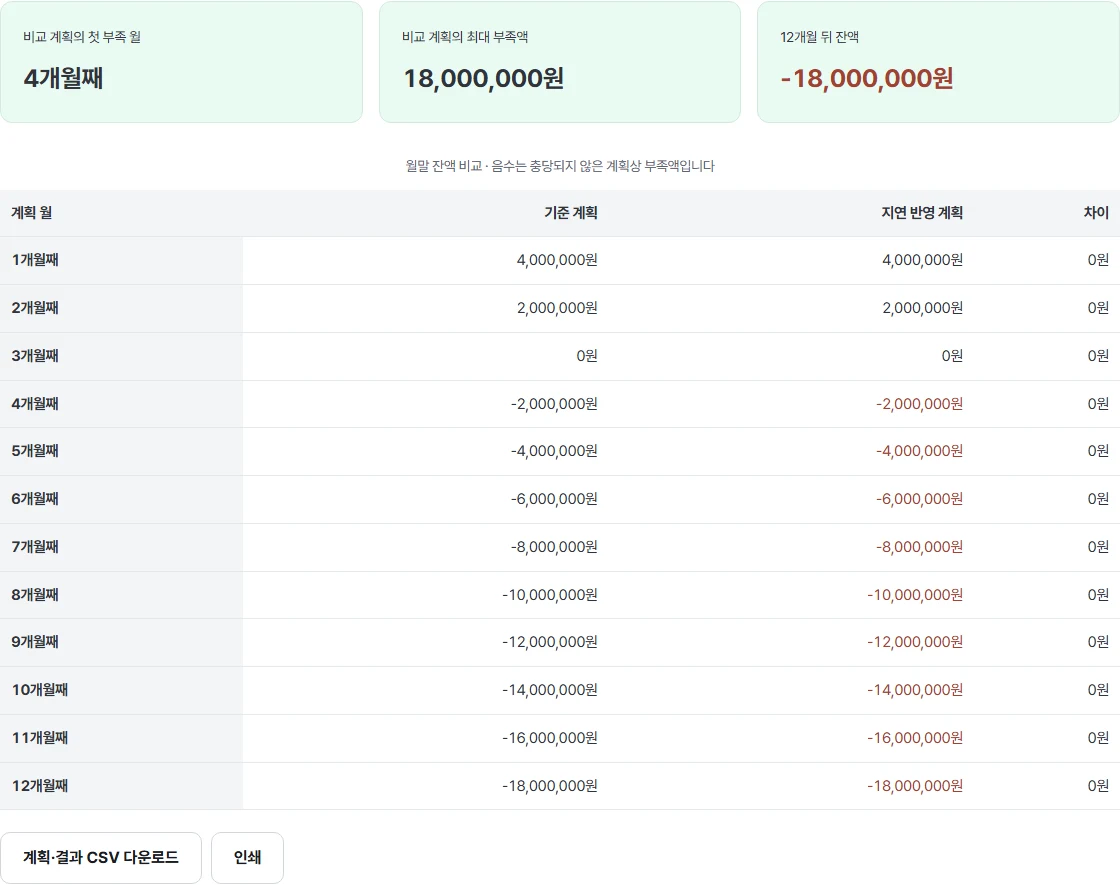Click the red -10,000,000원 지연 반영 cell
The height and width of the screenshot is (885, 1120).
coord(915,594)
